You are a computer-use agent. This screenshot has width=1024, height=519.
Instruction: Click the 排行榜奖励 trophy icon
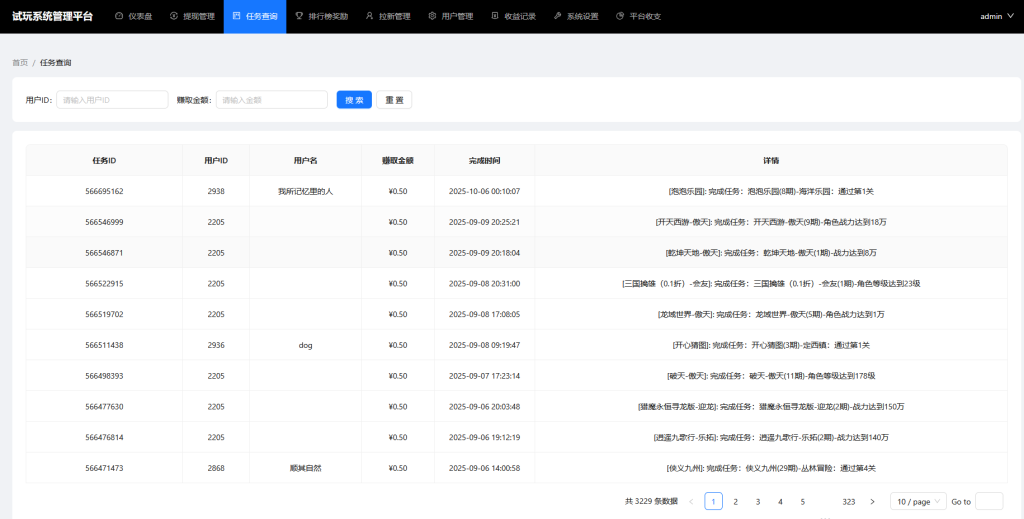pyautogui.click(x=300, y=16)
